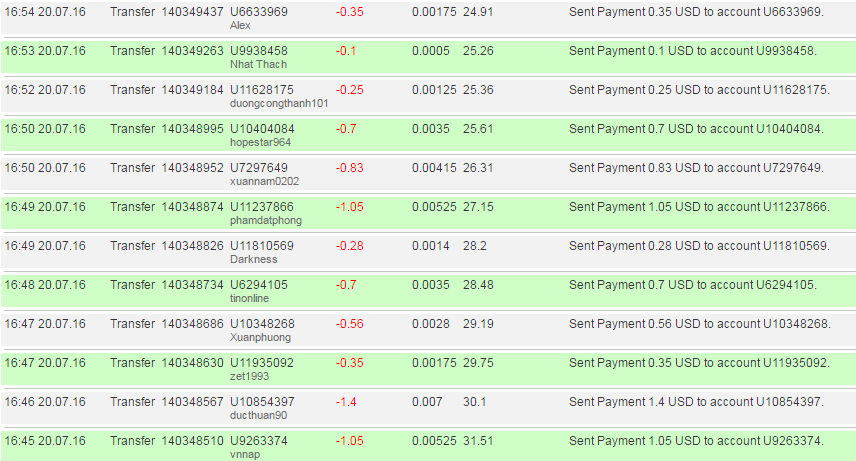This screenshot has width=856, height=461.
Task: Click batch number 140348874
Action: point(192,206)
